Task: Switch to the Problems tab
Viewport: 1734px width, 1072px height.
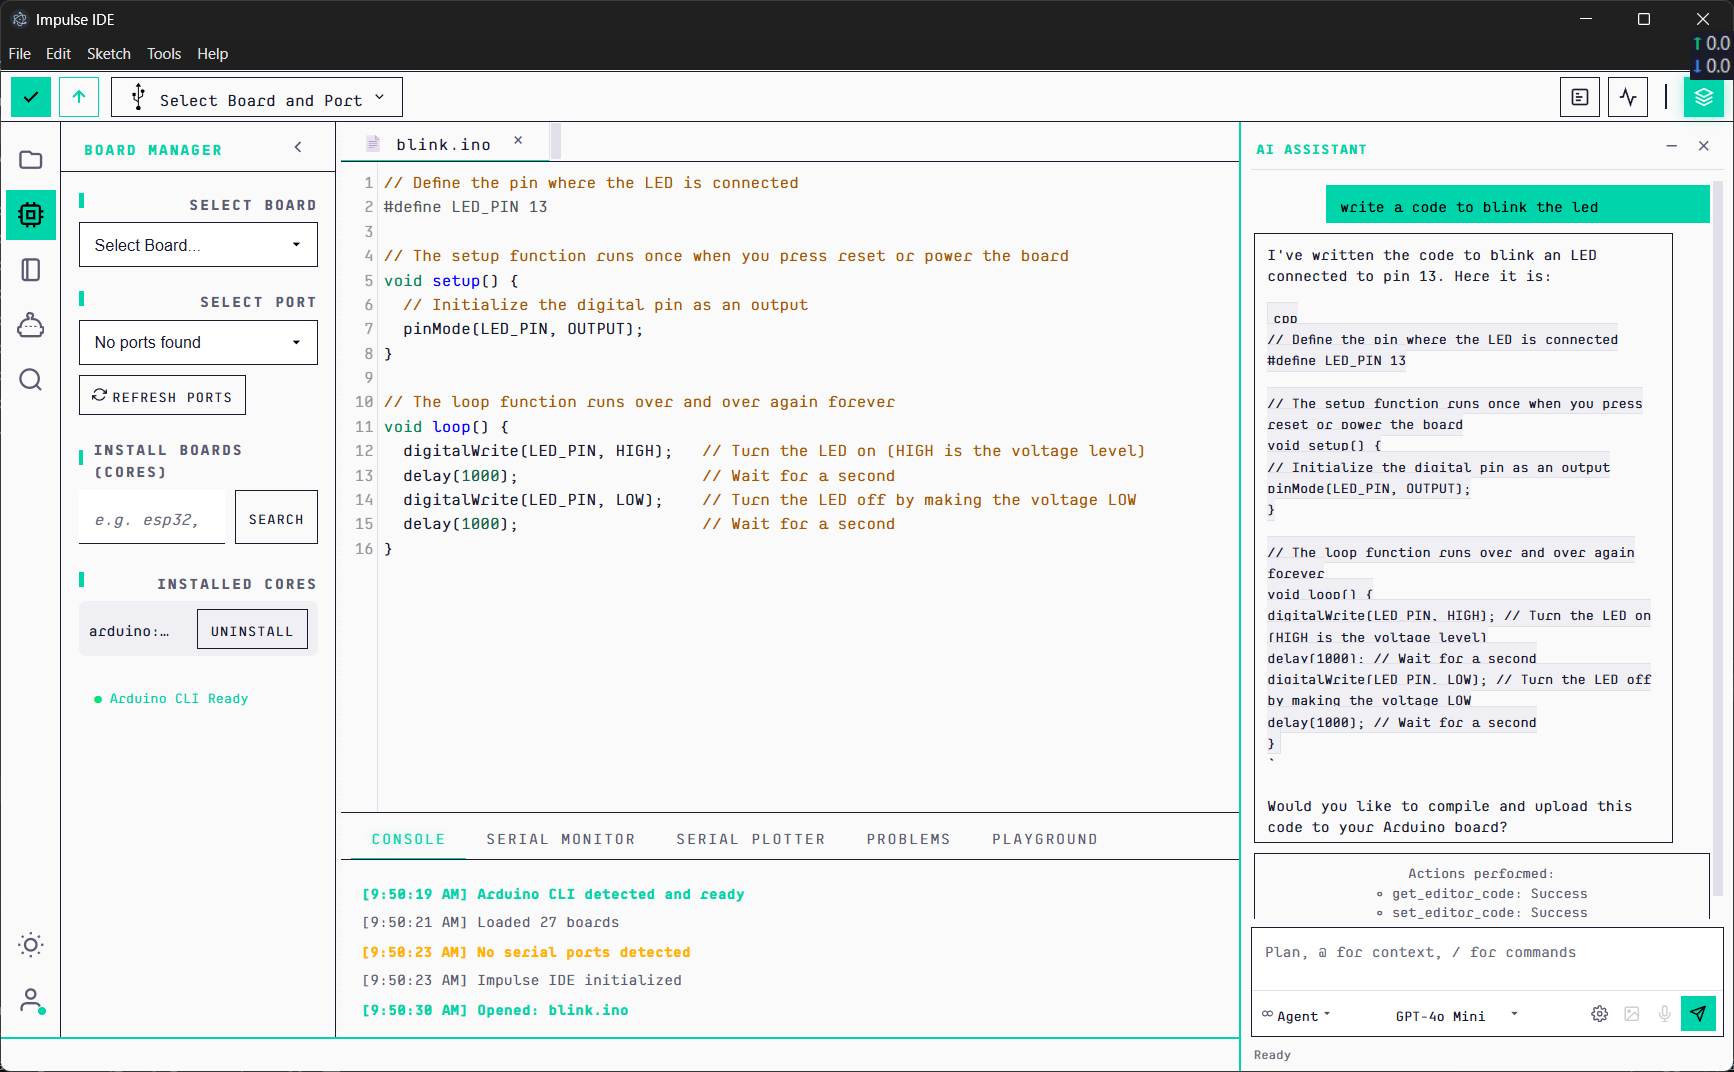Action: point(908,840)
